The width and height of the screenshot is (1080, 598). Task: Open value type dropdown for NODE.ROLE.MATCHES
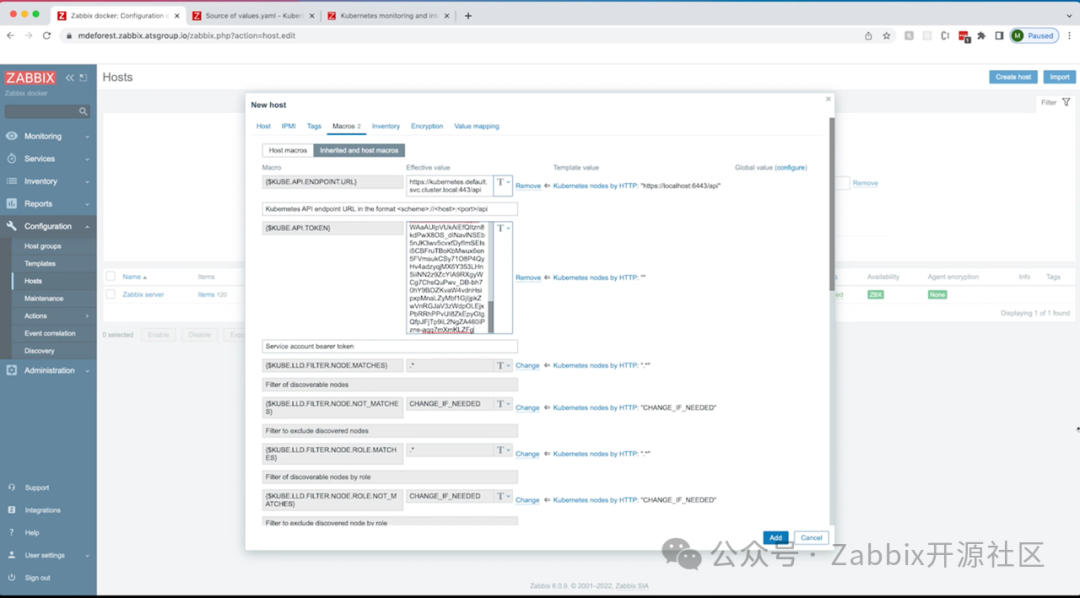pyautogui.click(x=503, y=450)
